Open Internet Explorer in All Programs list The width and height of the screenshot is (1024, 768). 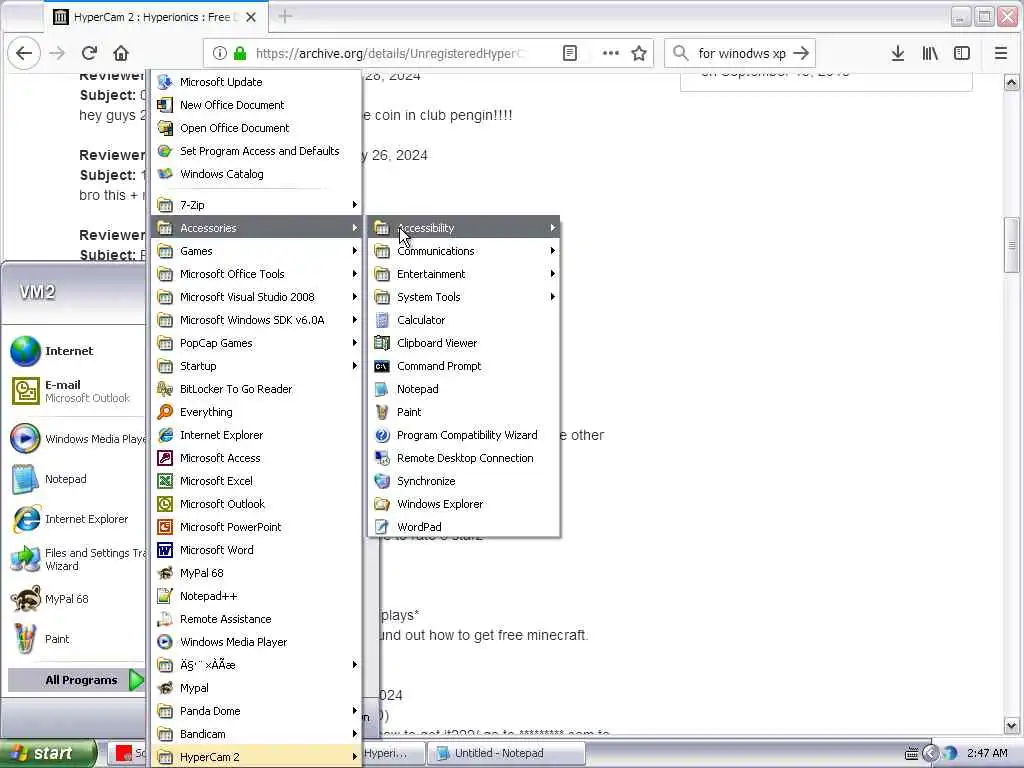coord(257,435)
